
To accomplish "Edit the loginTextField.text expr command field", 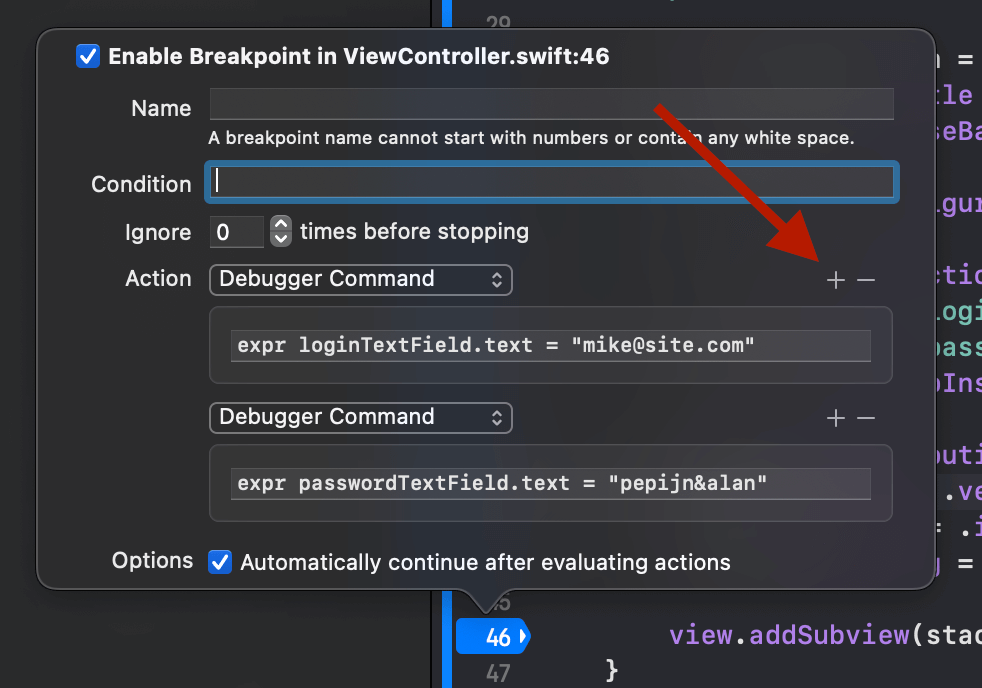I will point(550,346).
